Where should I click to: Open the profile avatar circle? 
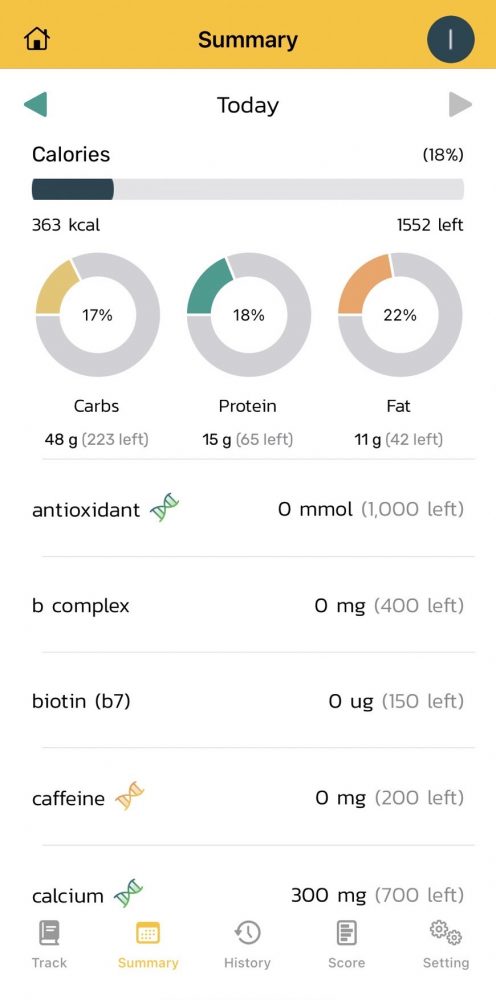[450, 40]
